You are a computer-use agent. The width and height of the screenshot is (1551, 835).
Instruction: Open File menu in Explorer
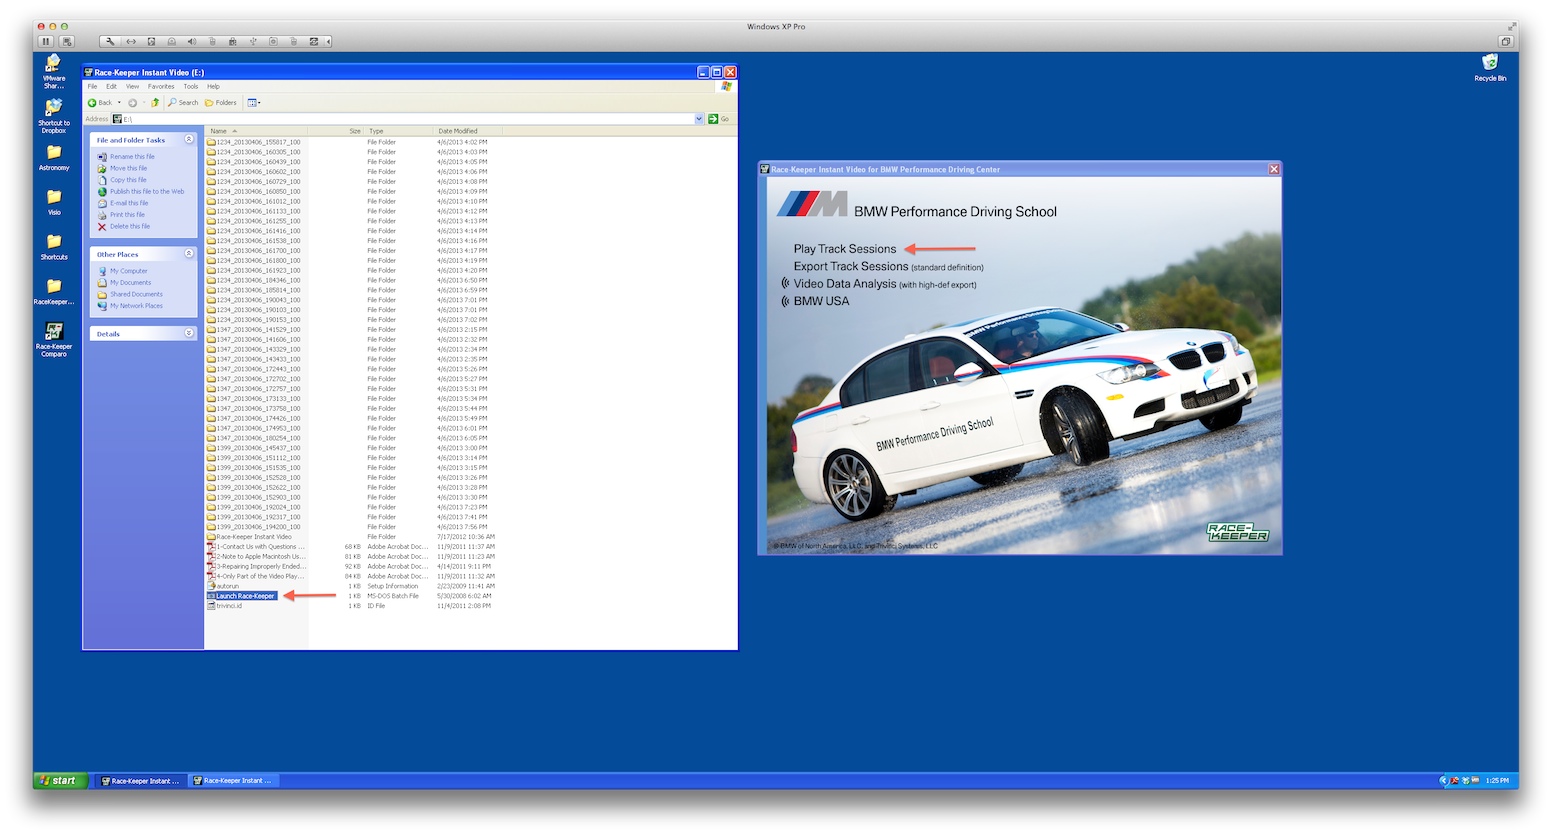(x=92, y=86)
